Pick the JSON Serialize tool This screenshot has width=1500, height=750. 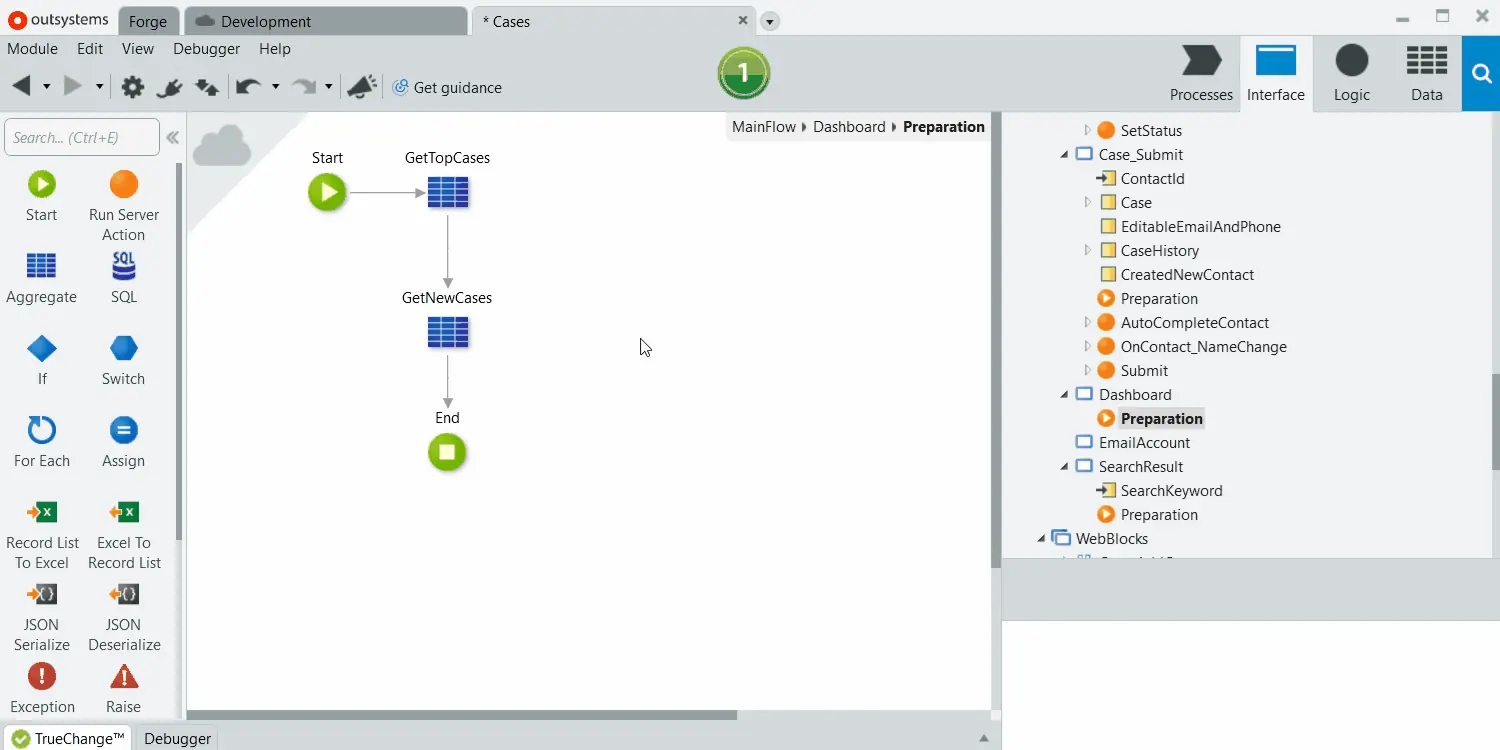[x=41, y=617]
